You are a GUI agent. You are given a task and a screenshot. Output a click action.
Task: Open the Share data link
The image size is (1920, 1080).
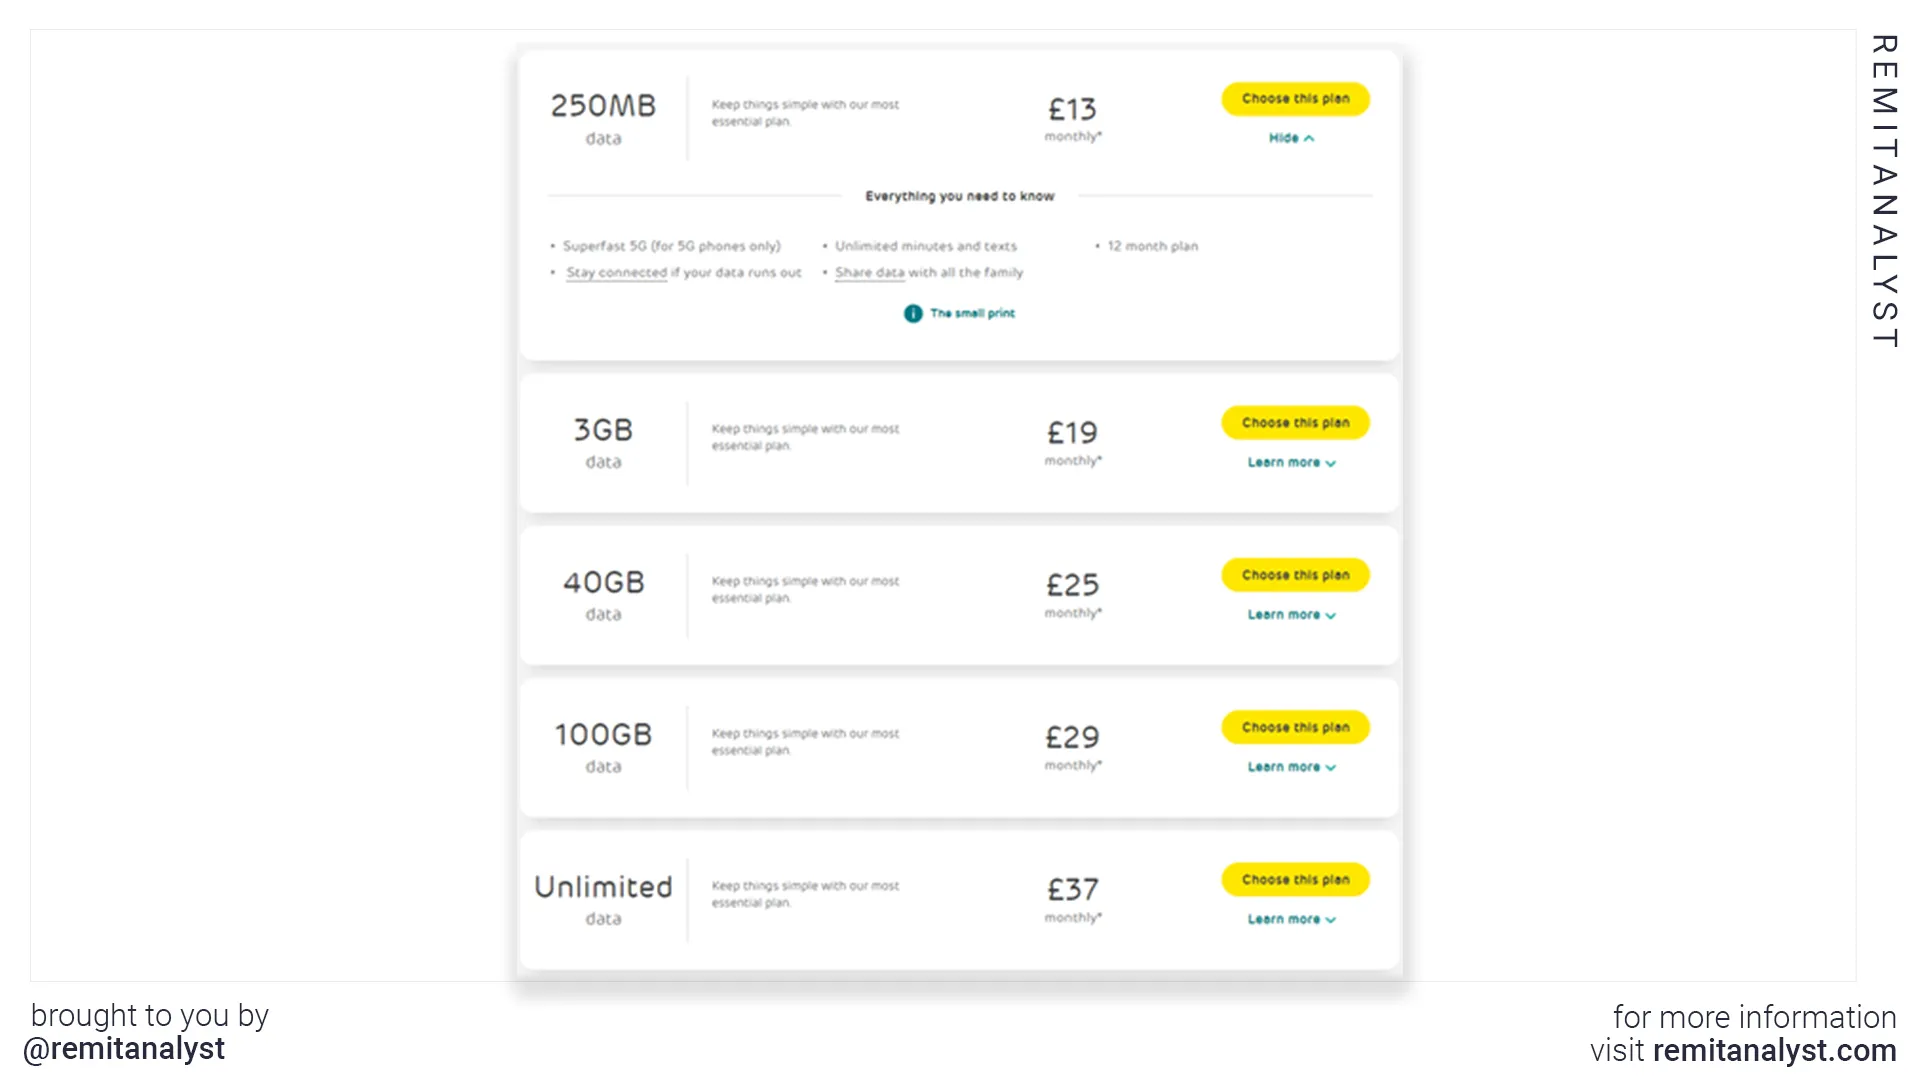coord(869,272)
